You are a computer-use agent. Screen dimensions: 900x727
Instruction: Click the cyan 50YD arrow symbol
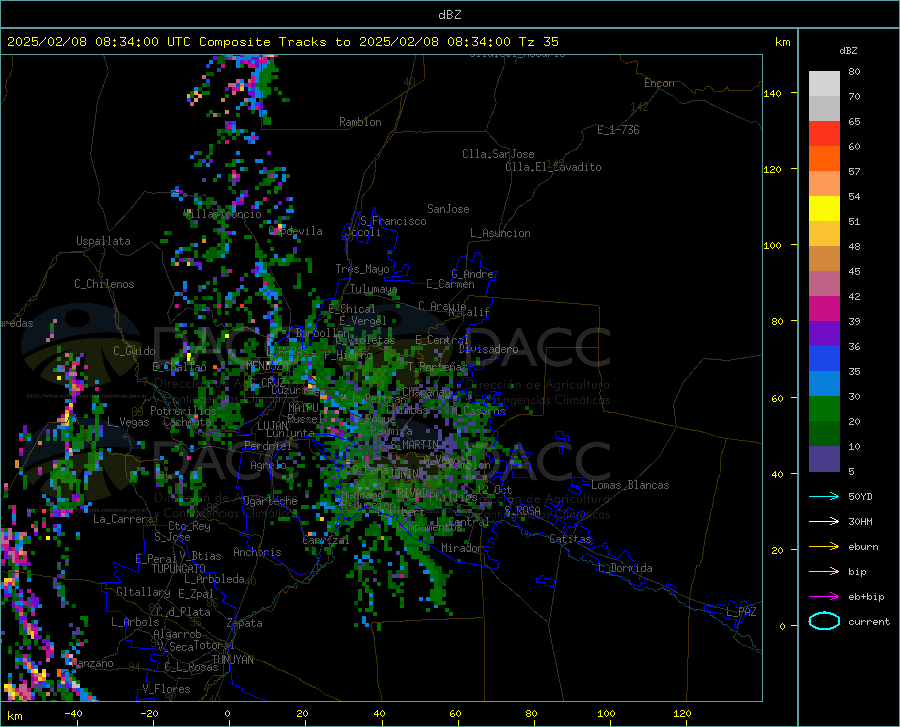(x=824, y=496)
